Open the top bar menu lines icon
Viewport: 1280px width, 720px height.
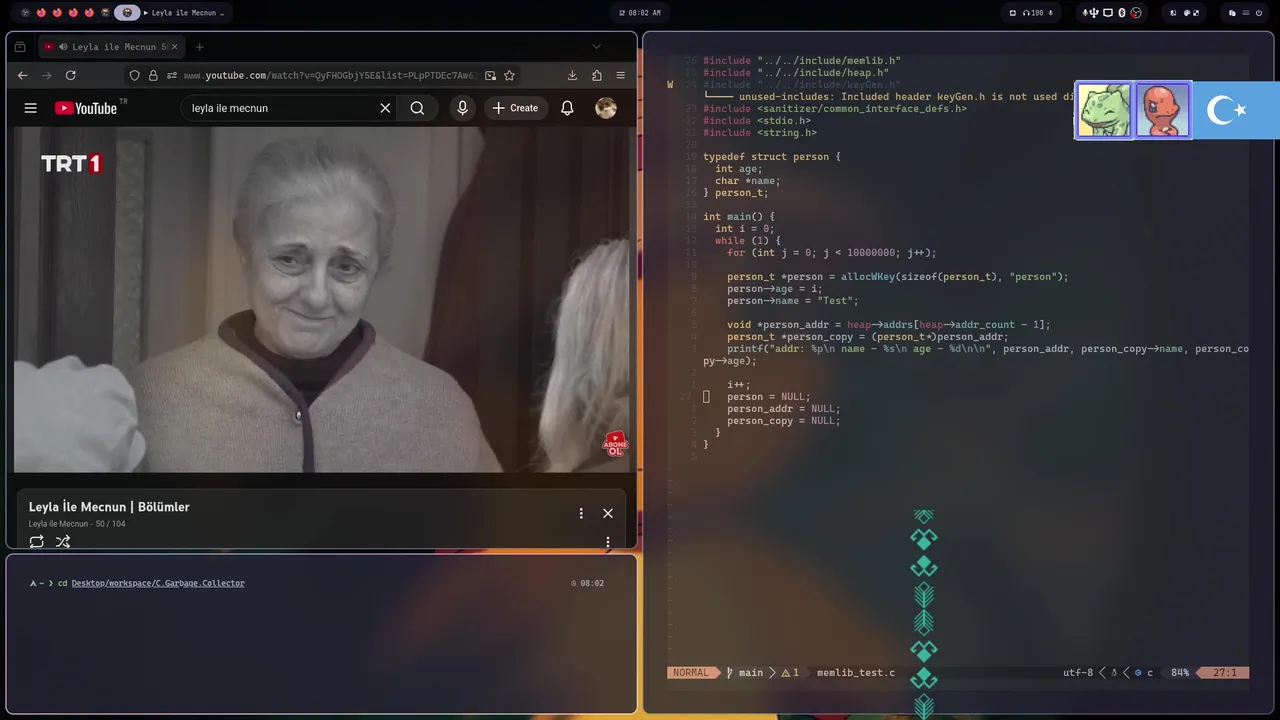(x=1246, y=13)
